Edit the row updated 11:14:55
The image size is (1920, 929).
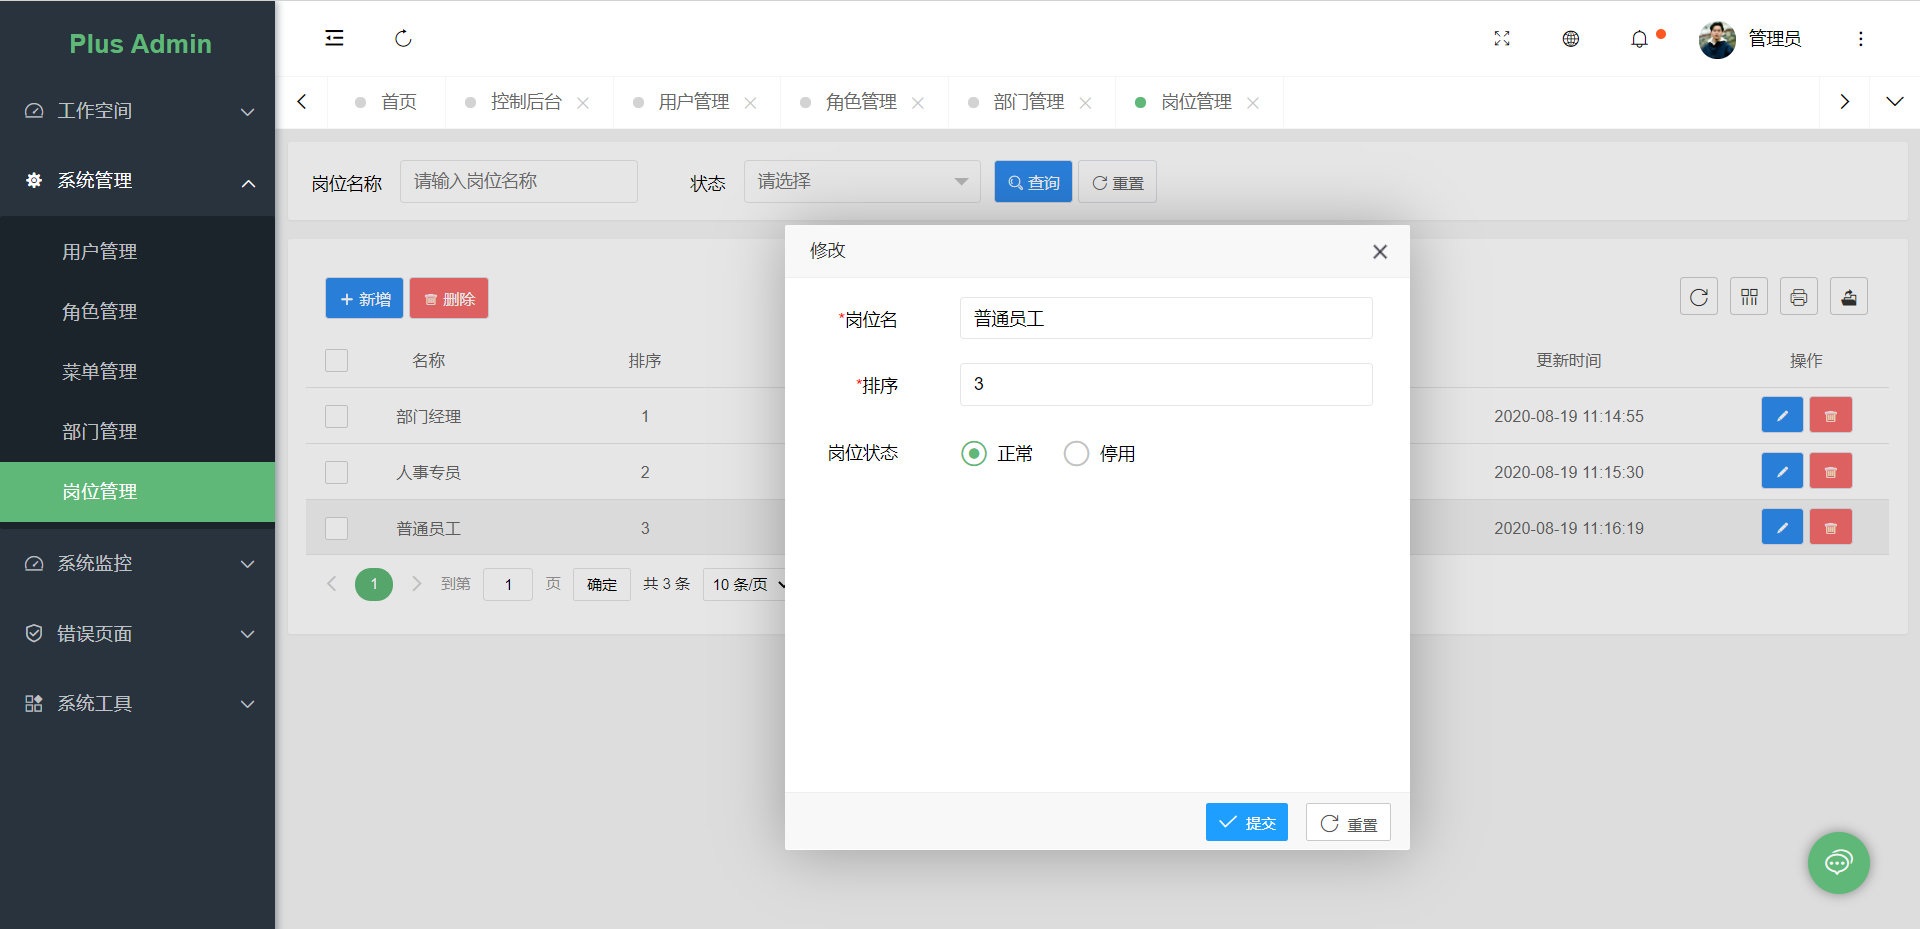click(x=1782, y=415)
